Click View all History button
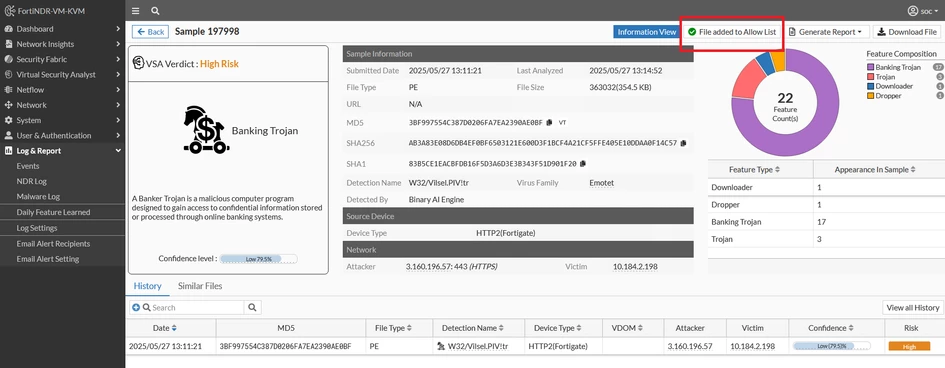Screen dimensions: 945x368 [x=912, y=308]
